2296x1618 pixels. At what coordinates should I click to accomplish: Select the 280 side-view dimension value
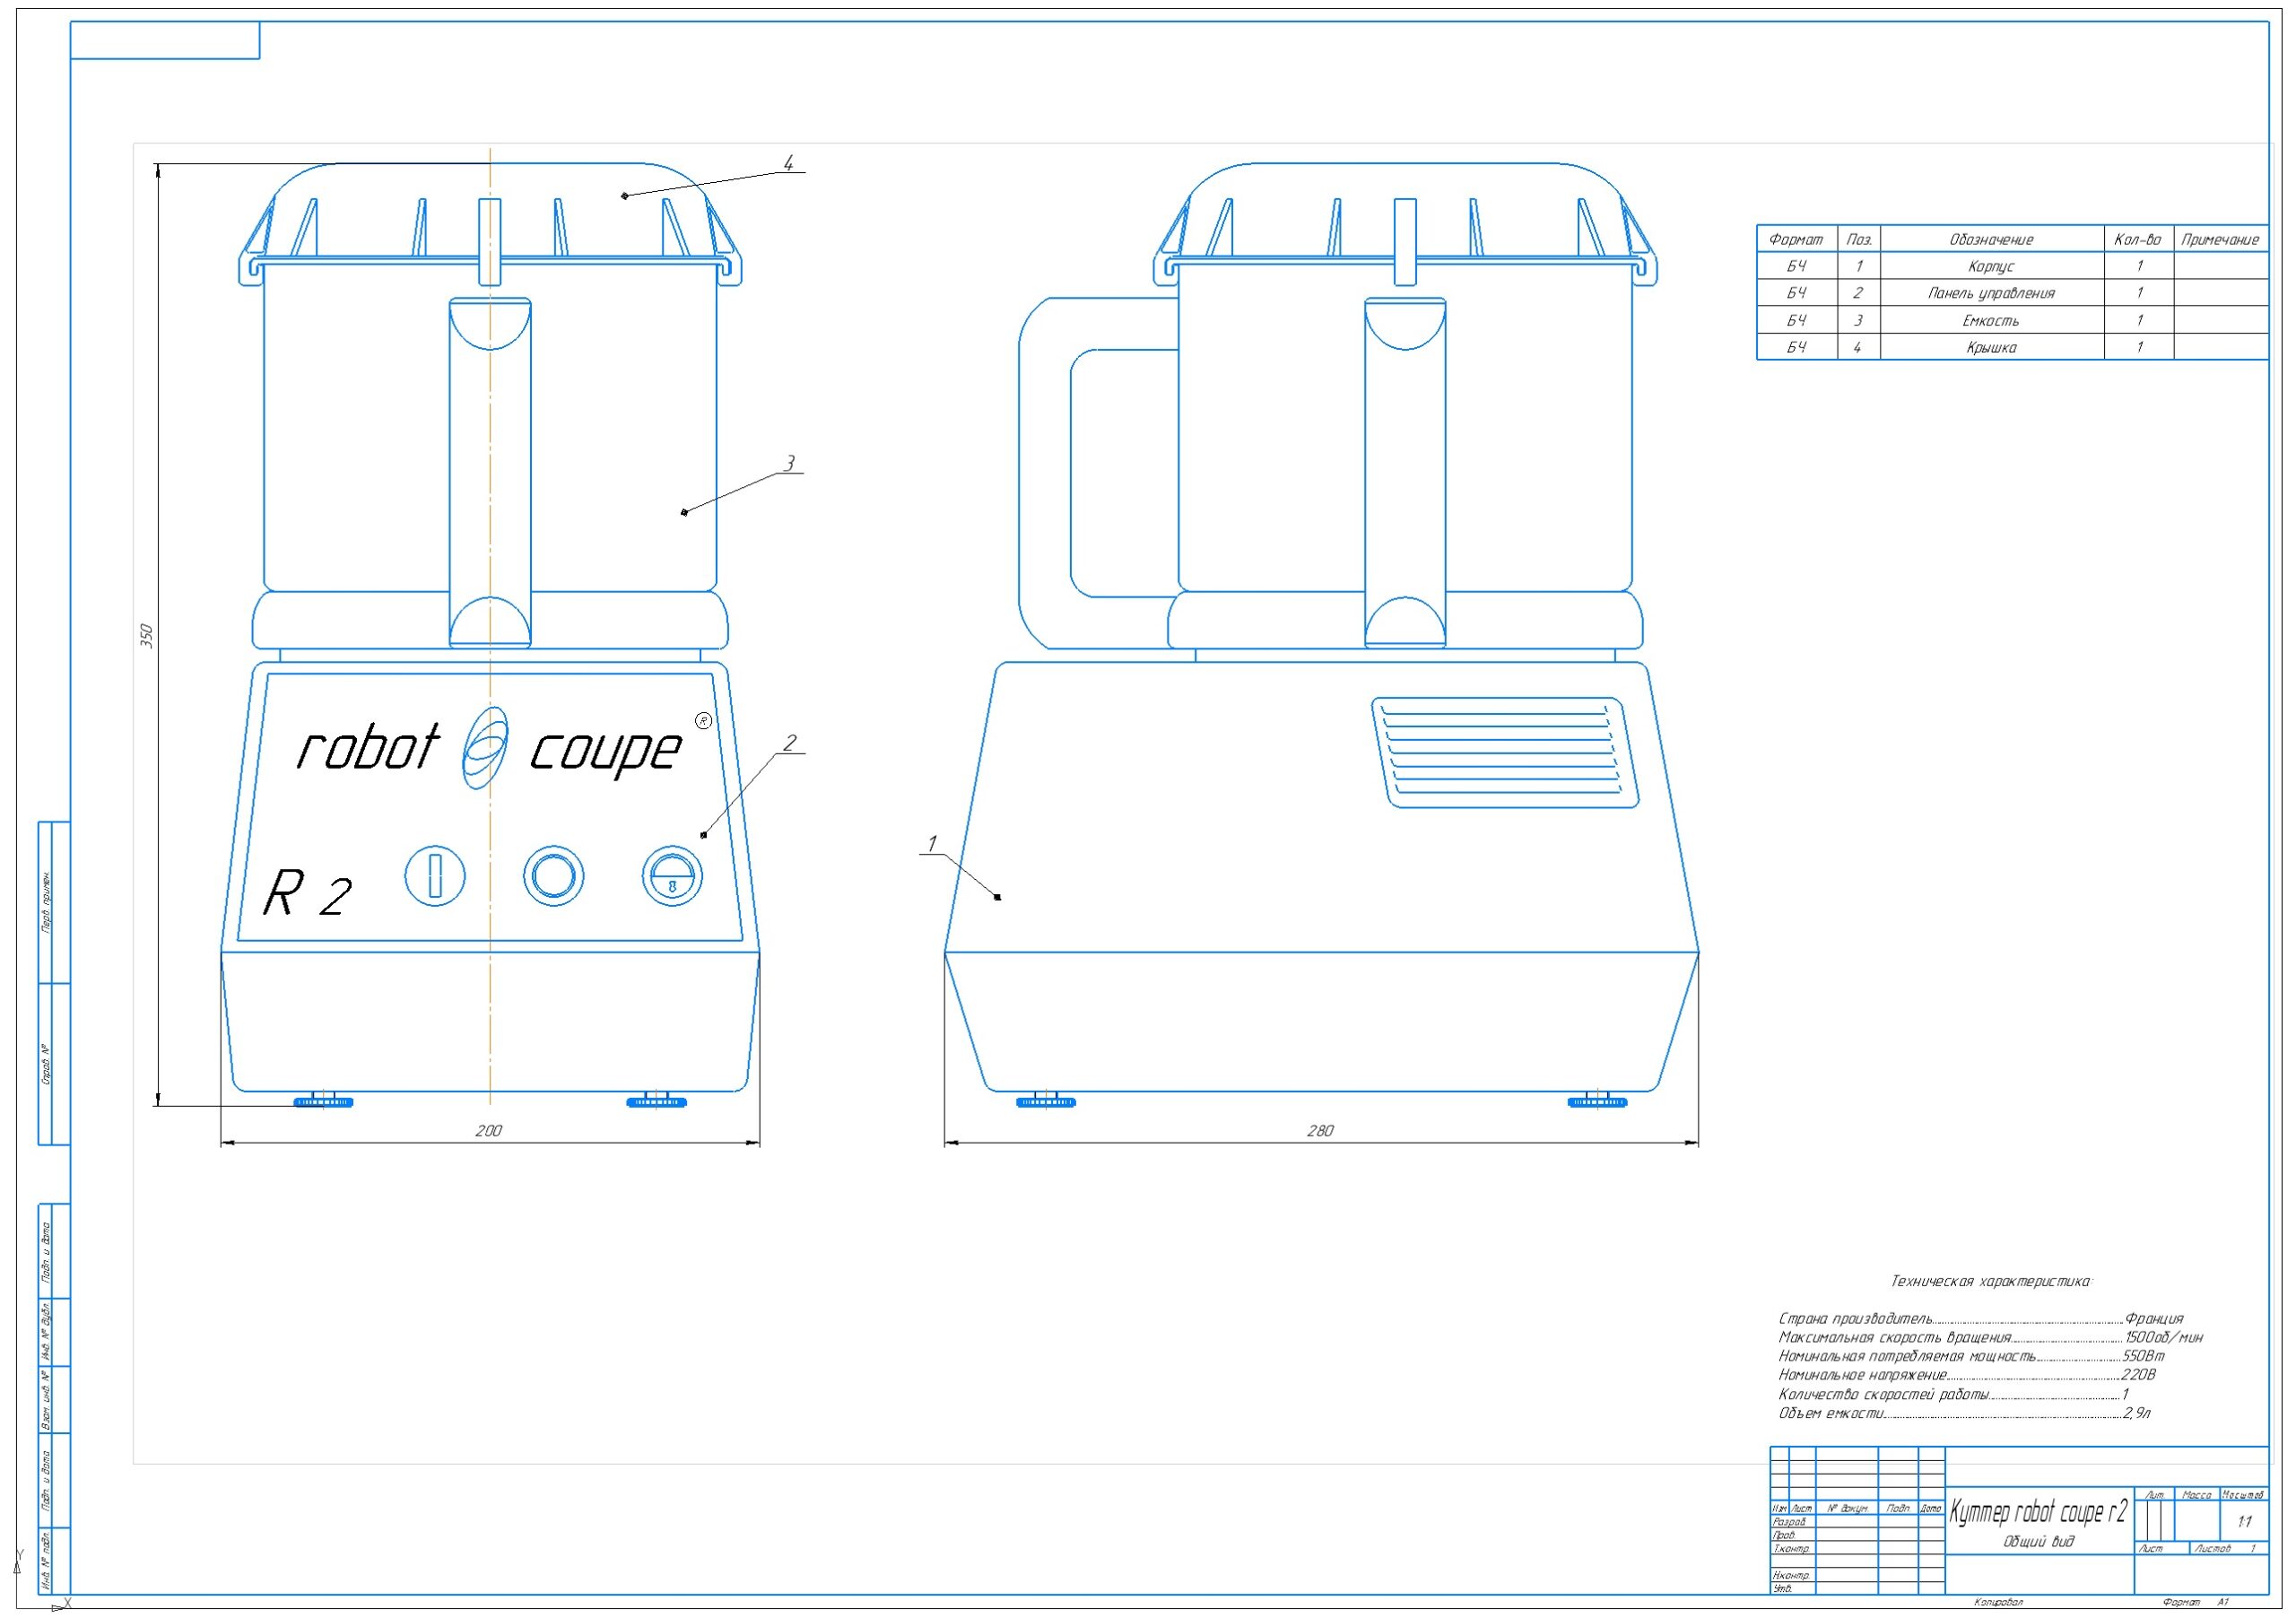(1320, 1131)
